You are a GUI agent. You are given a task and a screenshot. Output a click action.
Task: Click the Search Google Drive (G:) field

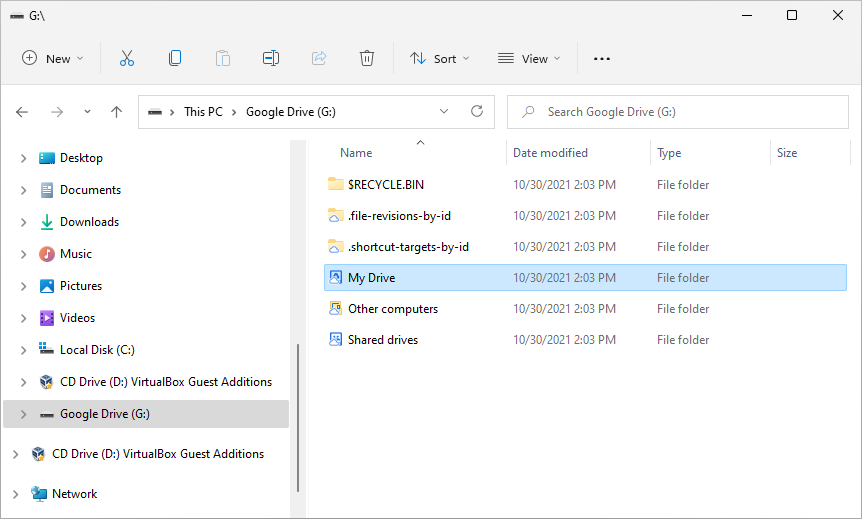pyautogui.click(x=678, y=112)
